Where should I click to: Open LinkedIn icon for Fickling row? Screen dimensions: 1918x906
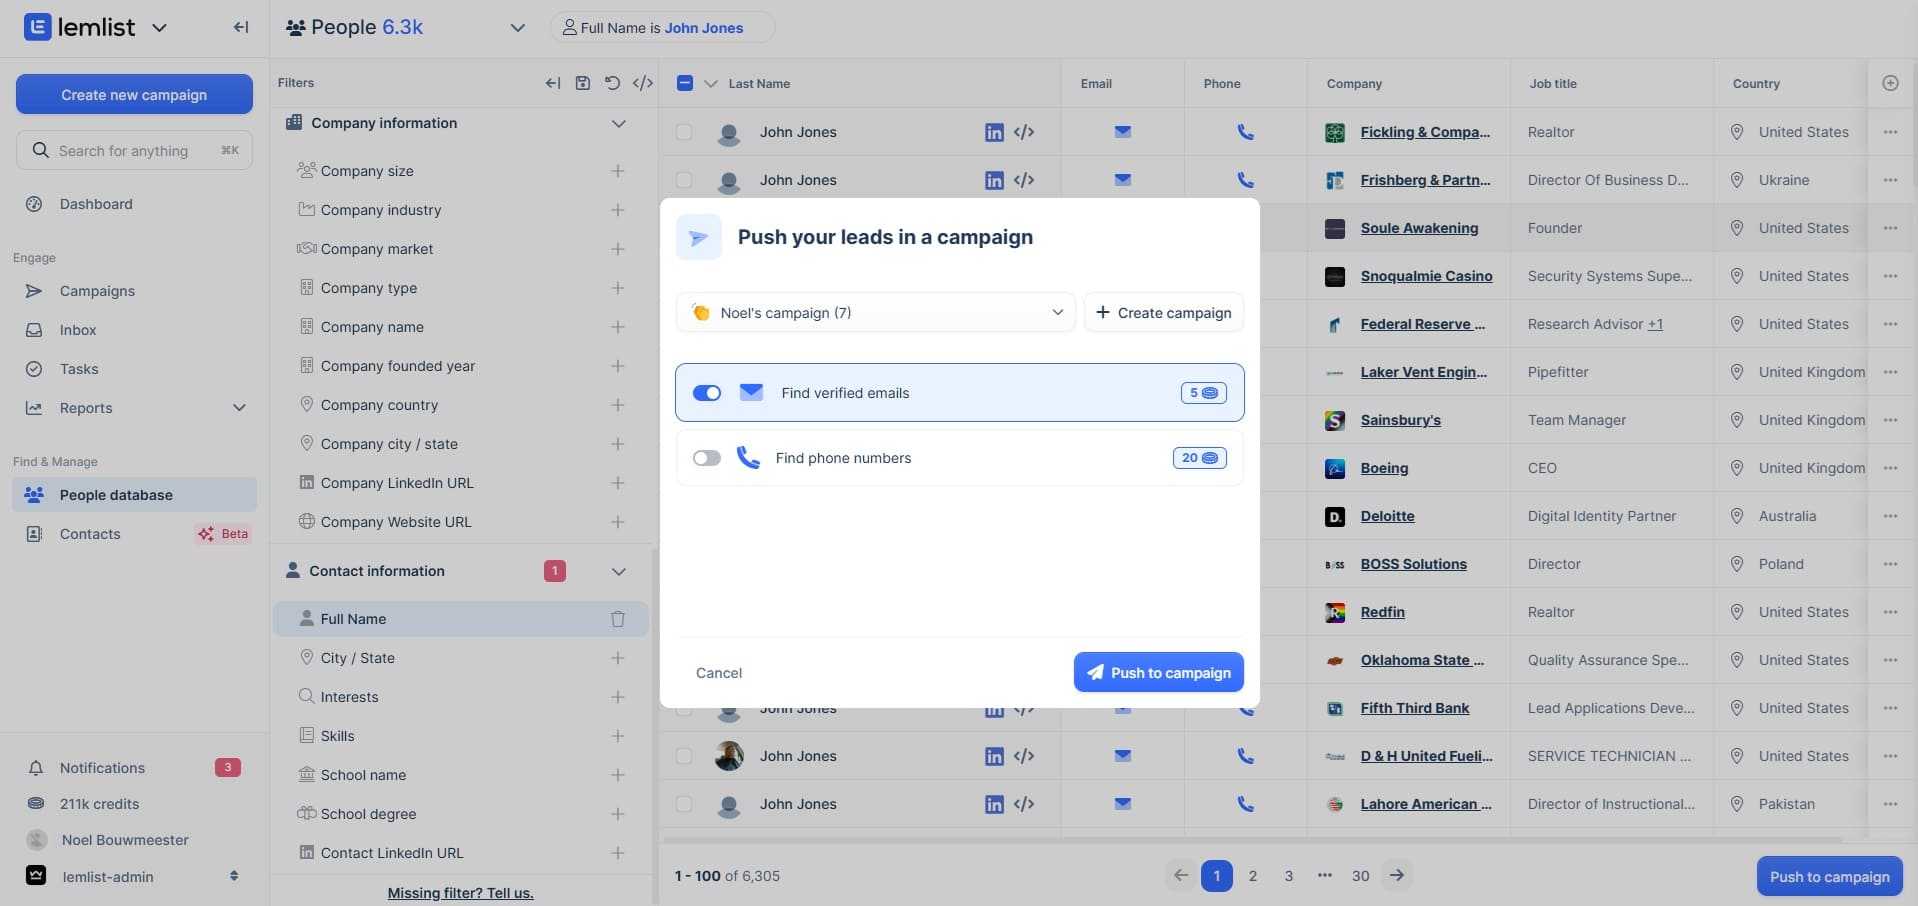point(994,132)
